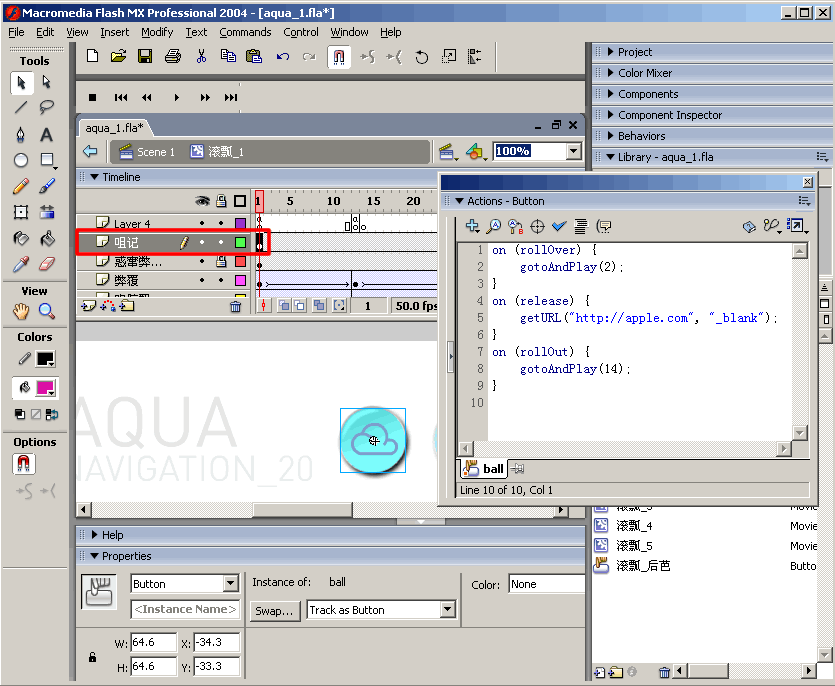Select the Subselection tool

47,83
